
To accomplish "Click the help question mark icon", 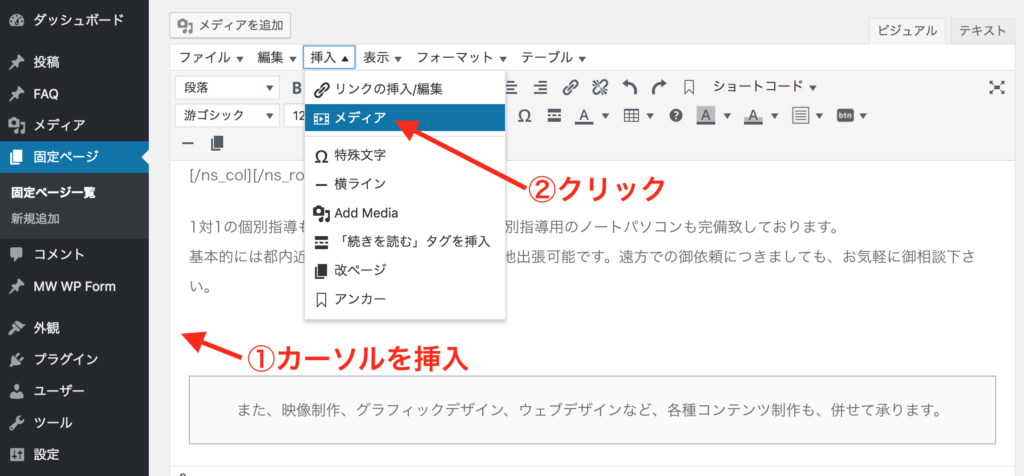I will (x=676, y=116).
